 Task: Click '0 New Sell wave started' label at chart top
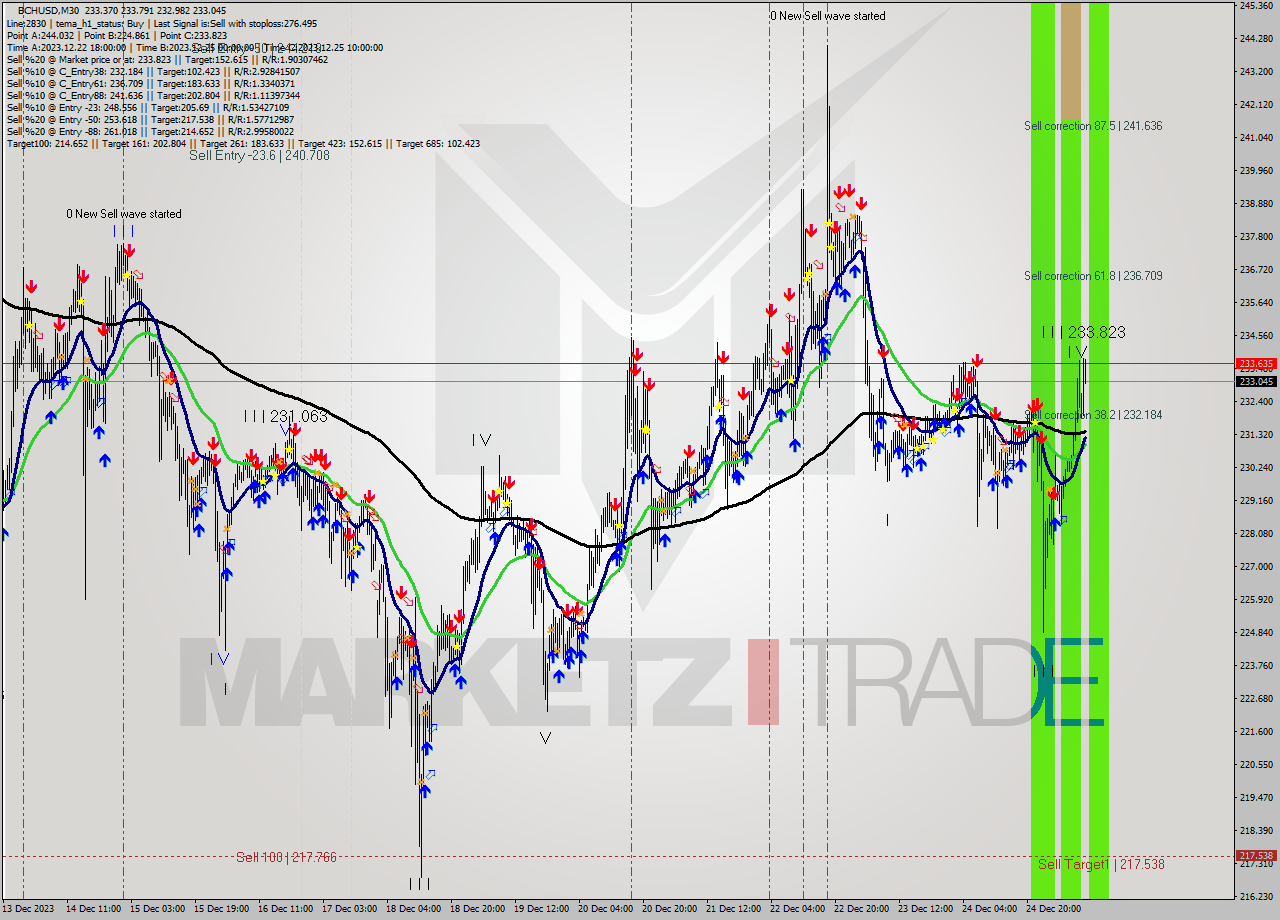pos(827,16)
